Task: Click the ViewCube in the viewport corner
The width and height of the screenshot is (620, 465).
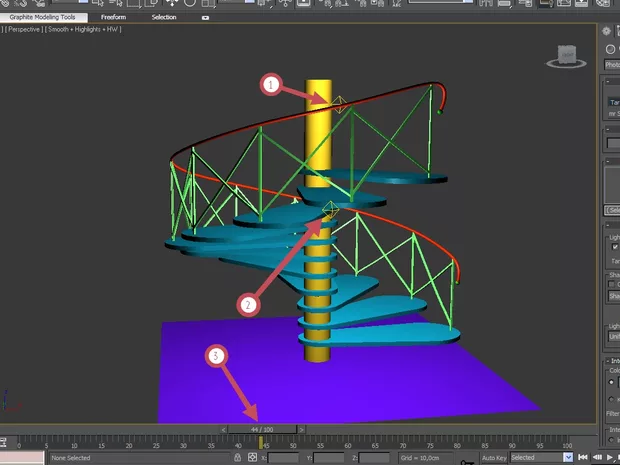Action: 568,56
